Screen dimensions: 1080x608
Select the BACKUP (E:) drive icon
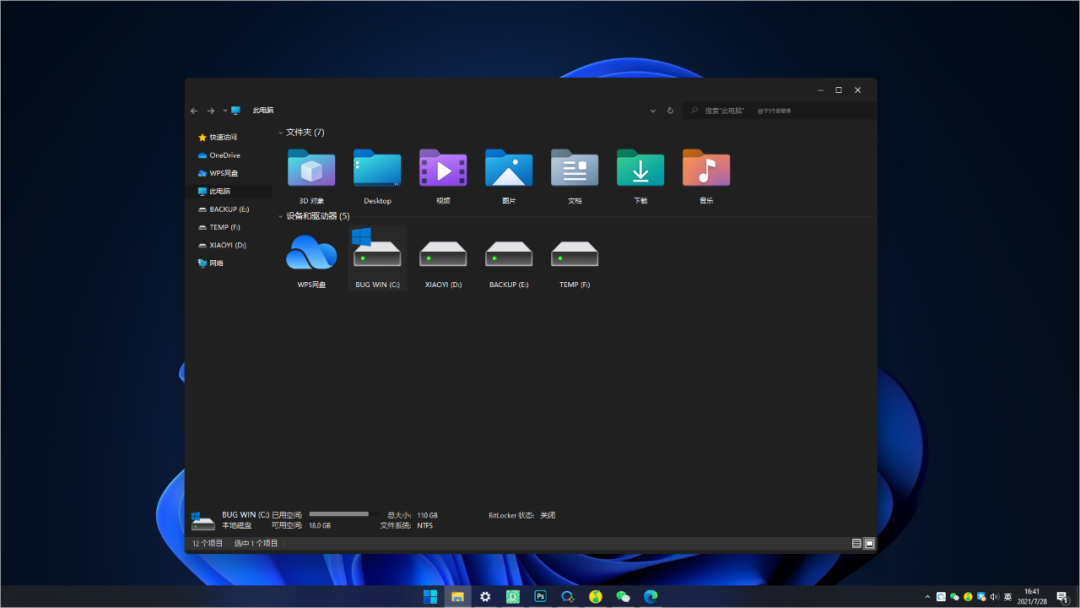[509, 254]
